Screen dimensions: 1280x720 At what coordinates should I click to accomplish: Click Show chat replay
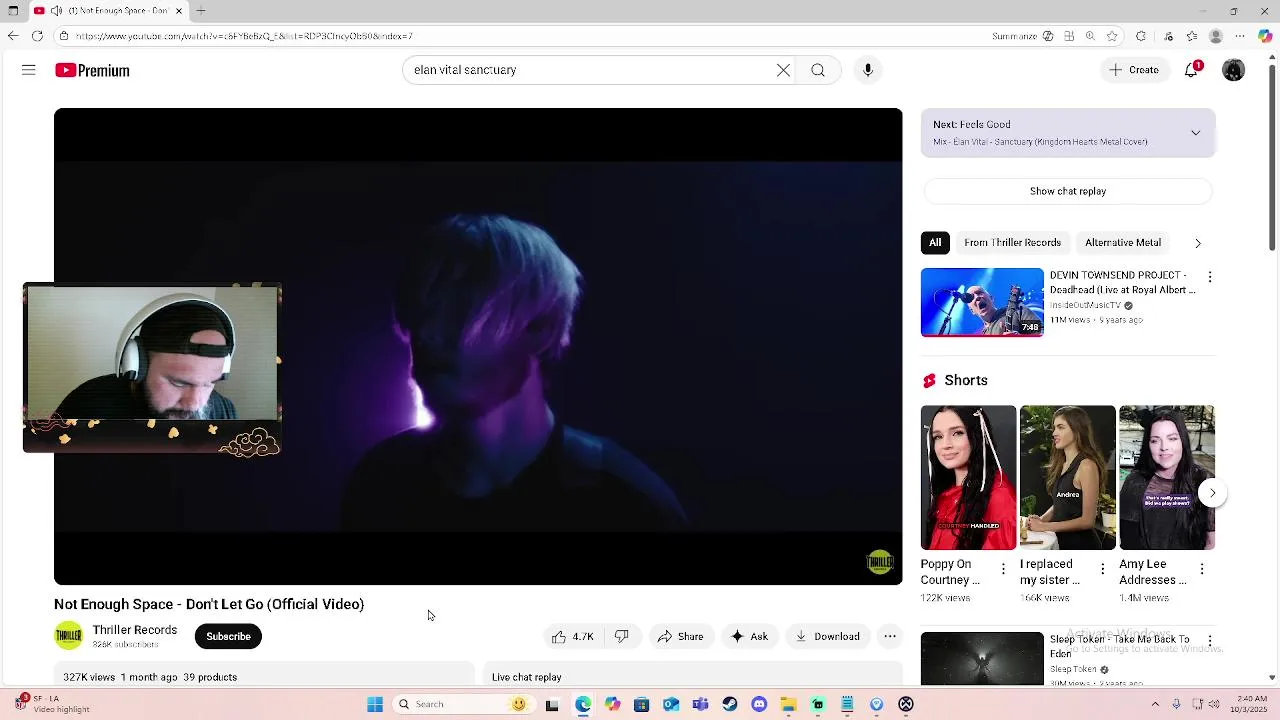(x=1068, y=191)
